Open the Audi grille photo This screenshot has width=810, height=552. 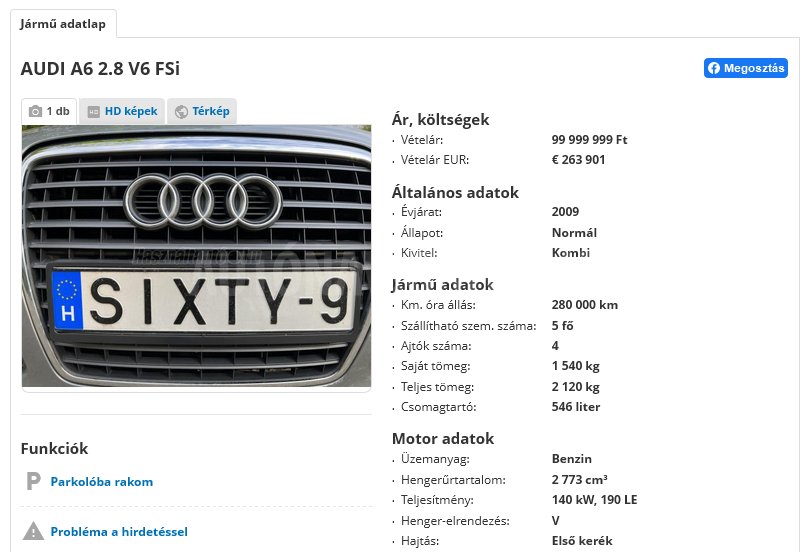tap(196, 256)
